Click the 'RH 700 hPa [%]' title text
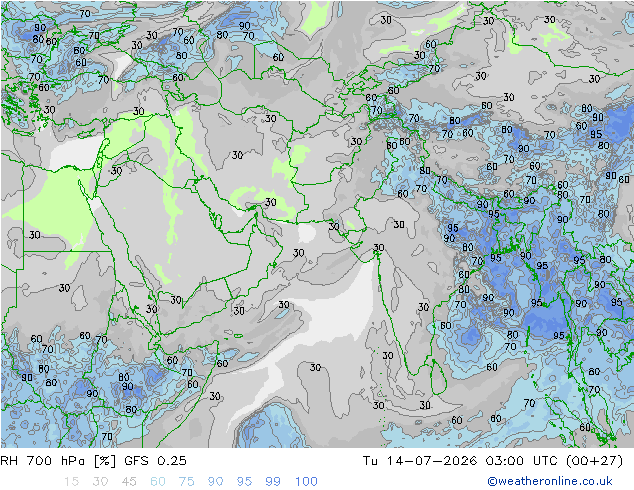This screenshot has height=490, width=634. click(x=58, y=461)
